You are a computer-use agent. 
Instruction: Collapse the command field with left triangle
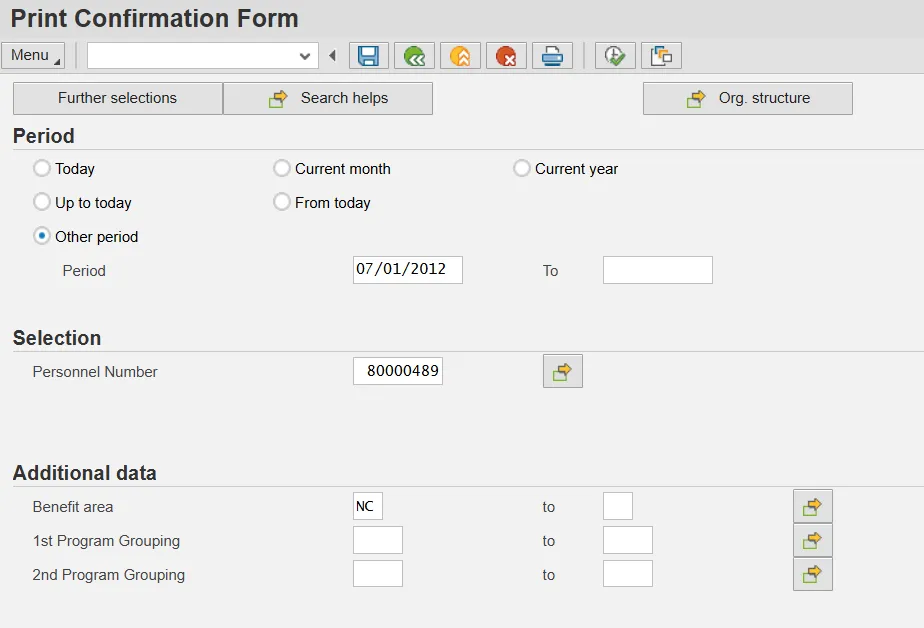332,56
